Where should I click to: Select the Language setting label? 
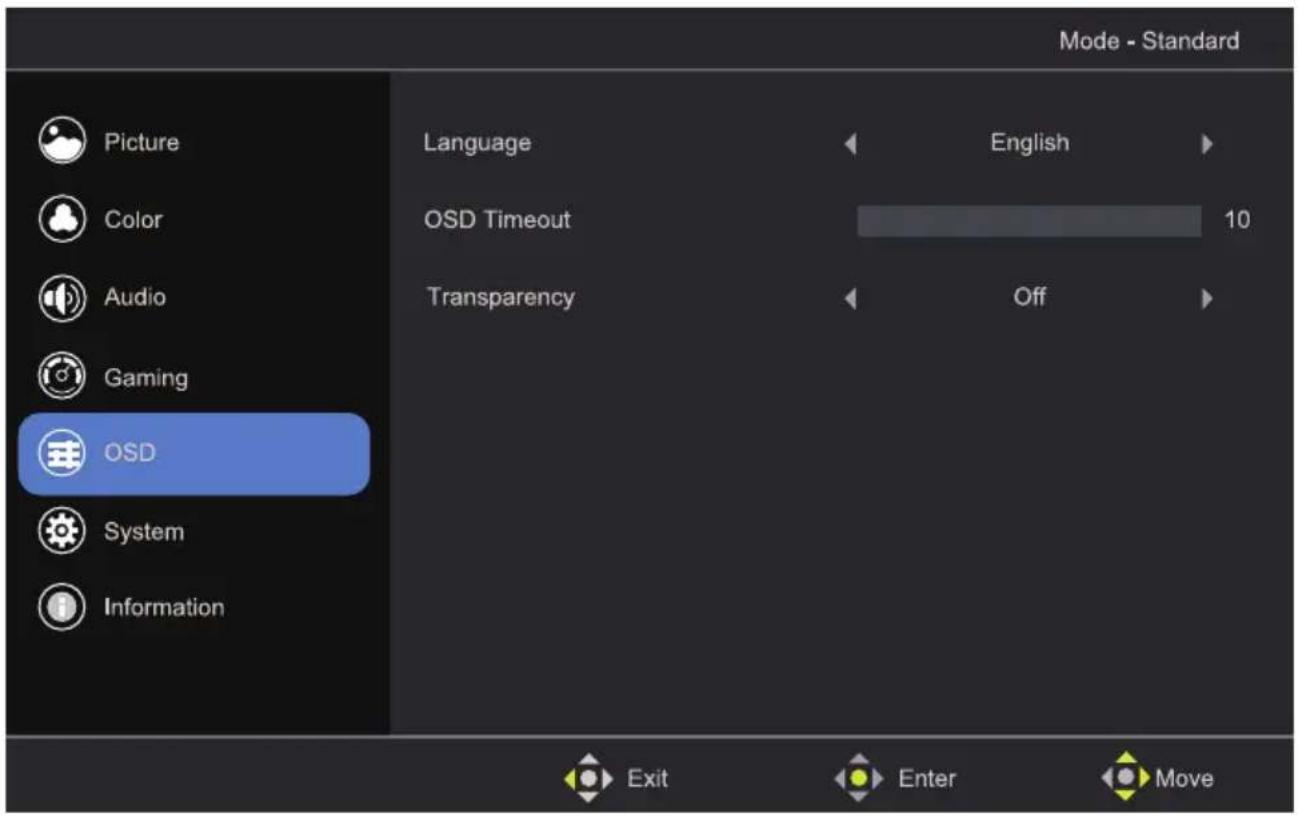click(477, 143)
